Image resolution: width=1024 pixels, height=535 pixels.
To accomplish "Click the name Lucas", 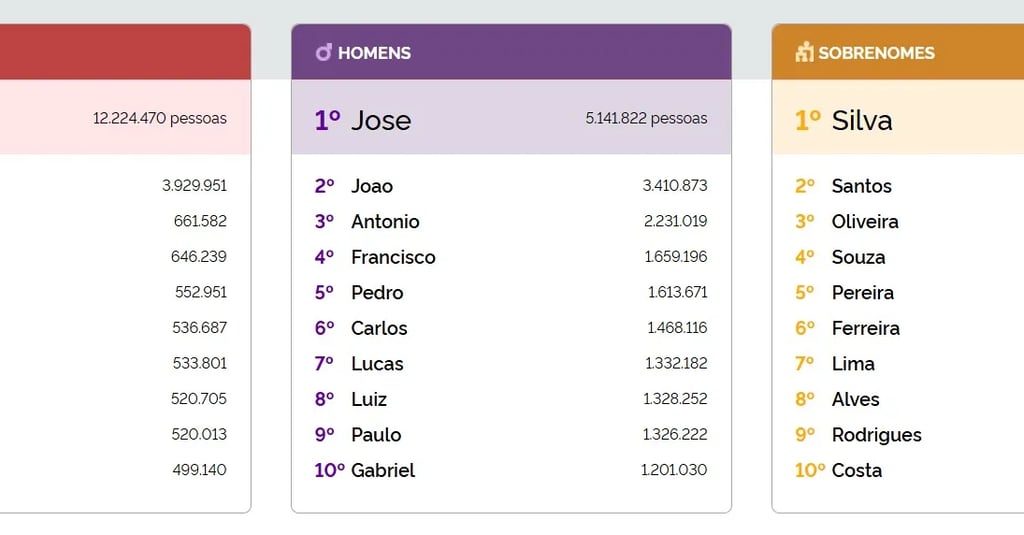I will 377,364.
